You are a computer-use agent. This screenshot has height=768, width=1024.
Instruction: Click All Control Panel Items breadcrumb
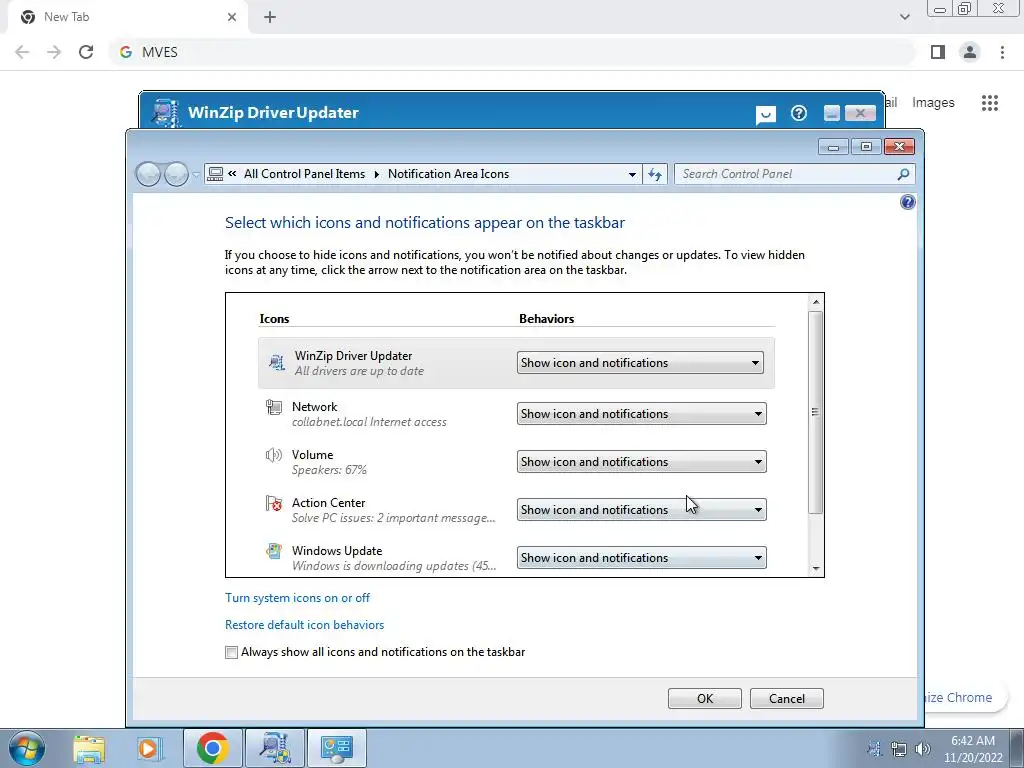point(304,174)
